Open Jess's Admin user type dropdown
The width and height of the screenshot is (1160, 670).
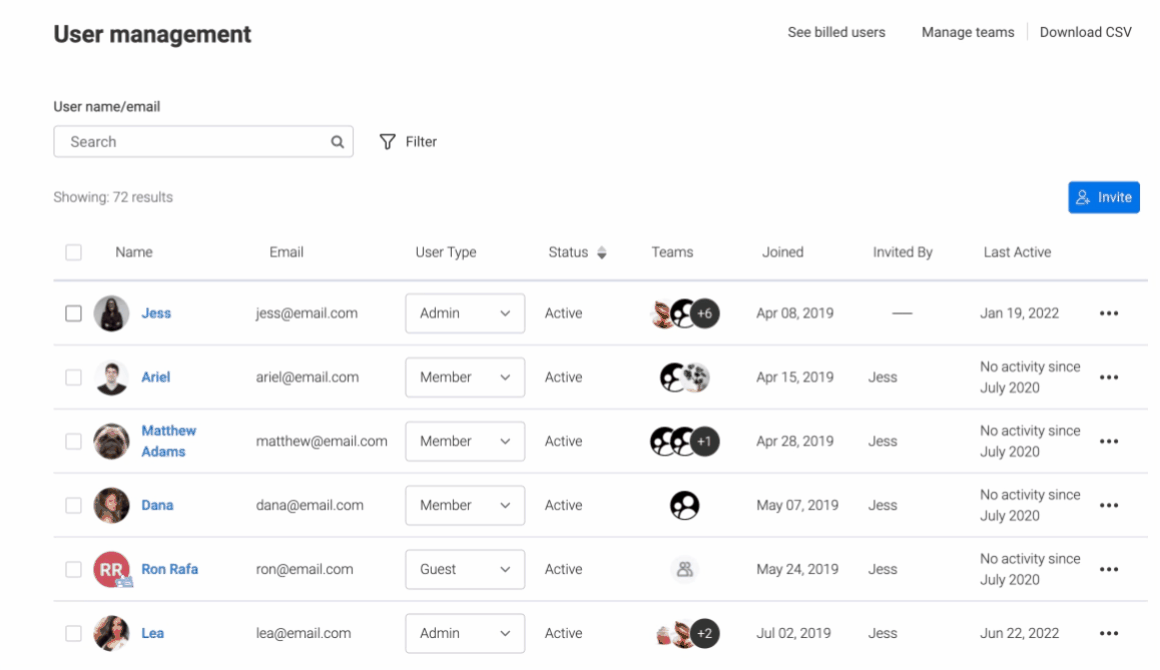(x=465, y=314)
